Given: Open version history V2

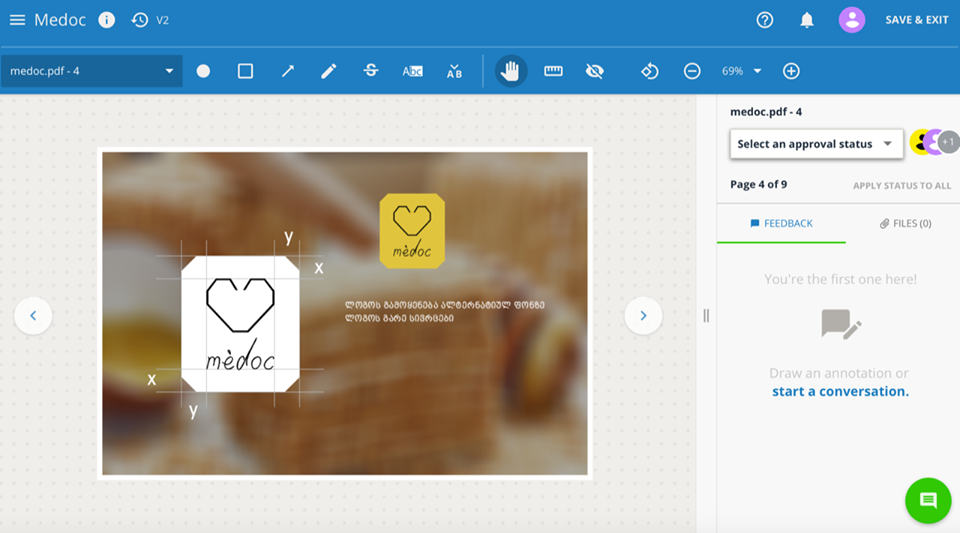Looking at the screenshot, I should 150,20.
